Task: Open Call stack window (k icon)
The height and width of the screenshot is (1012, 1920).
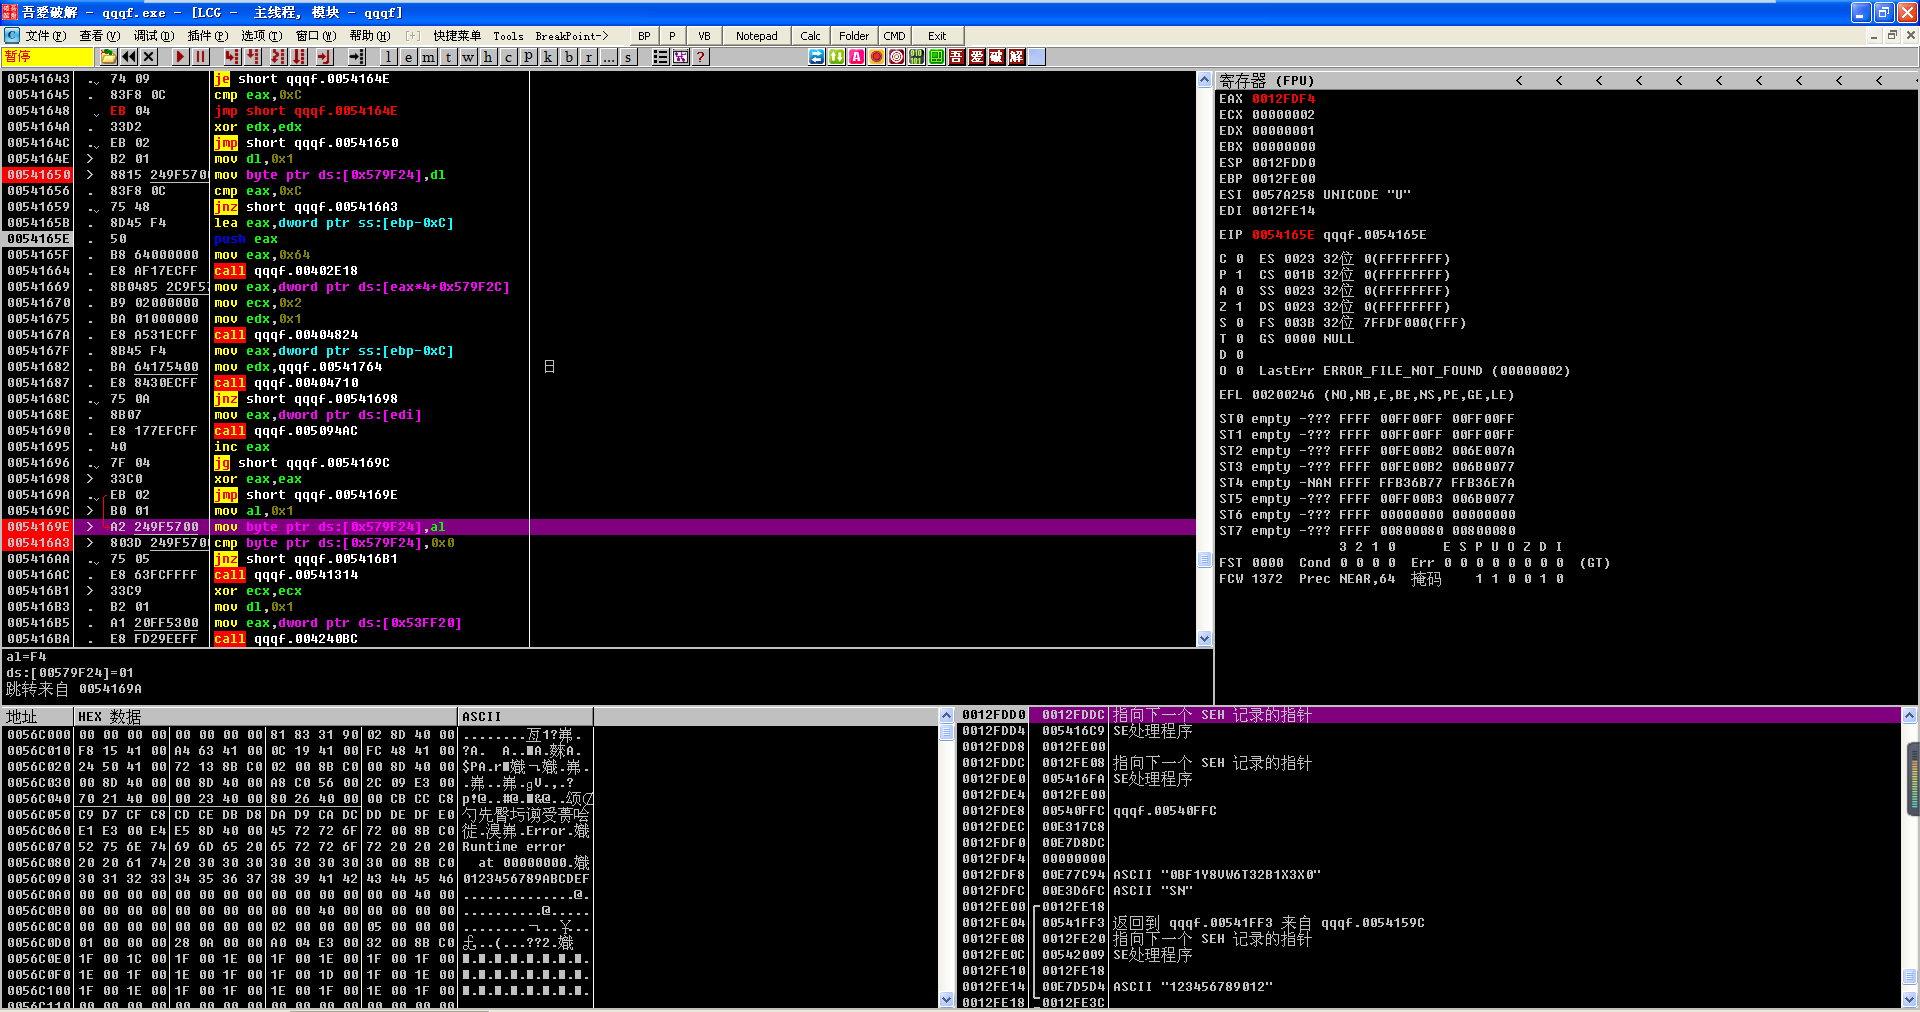Action: pos(548,57)
